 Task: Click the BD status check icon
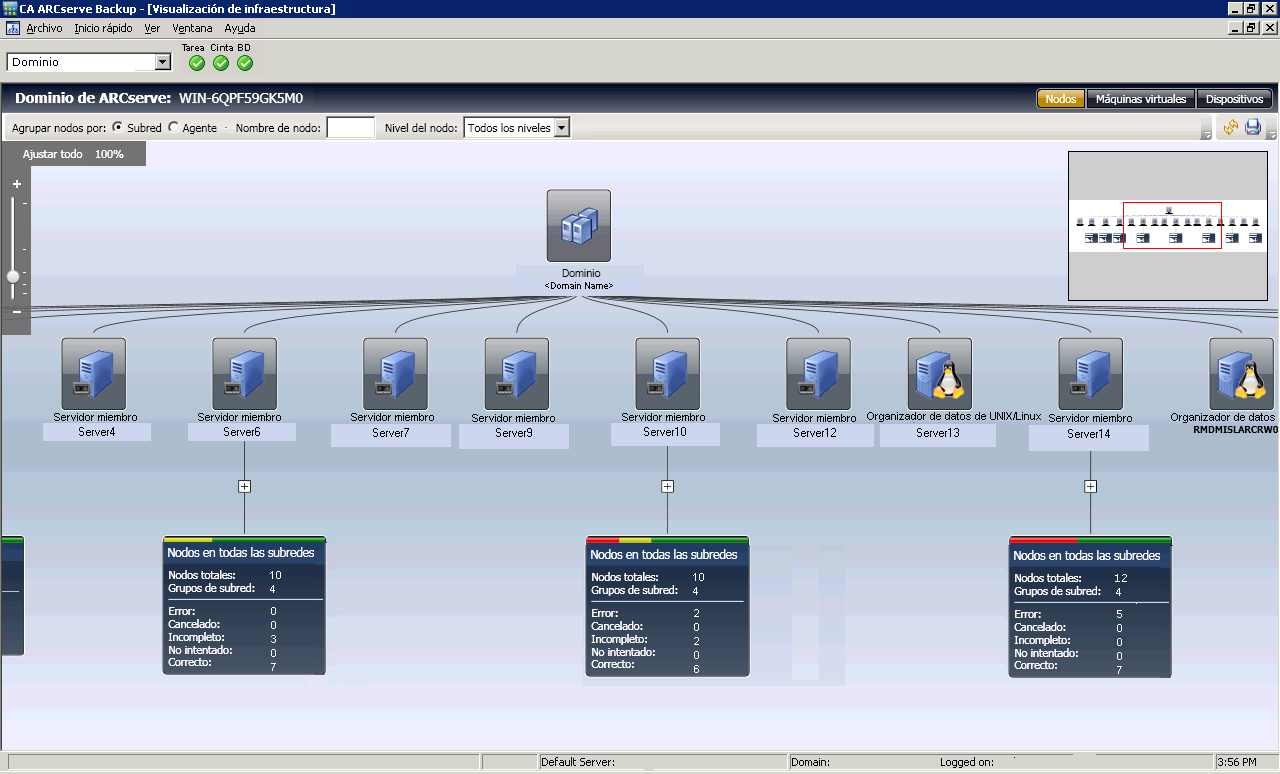click(x=245, y=63)
